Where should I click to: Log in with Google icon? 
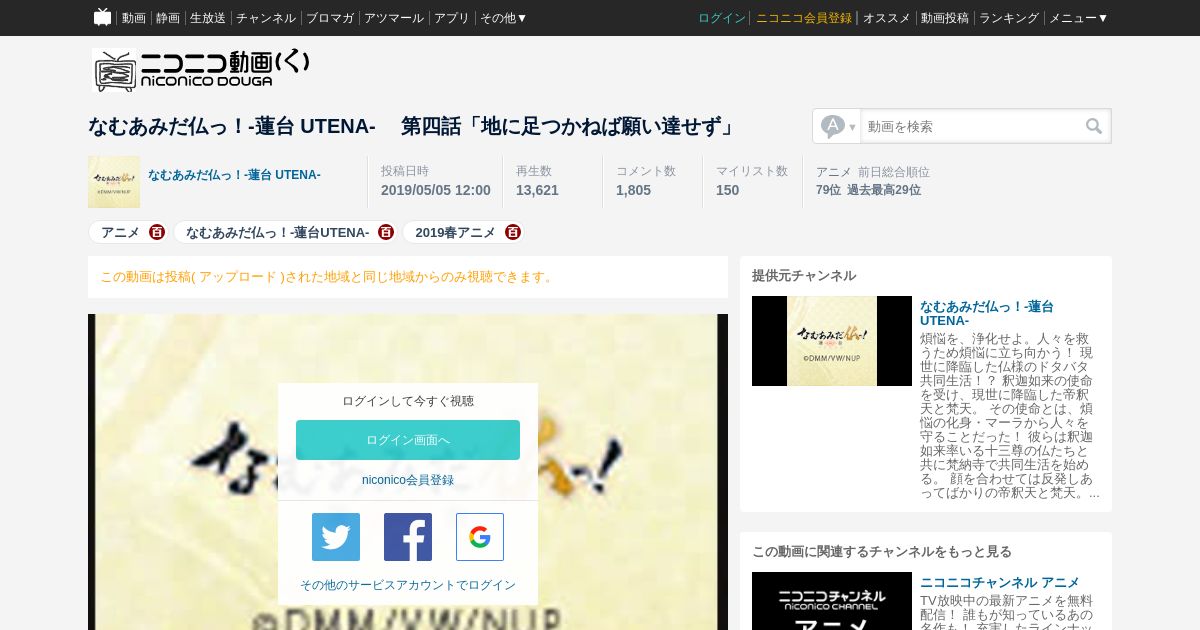[x=480, y=537]
